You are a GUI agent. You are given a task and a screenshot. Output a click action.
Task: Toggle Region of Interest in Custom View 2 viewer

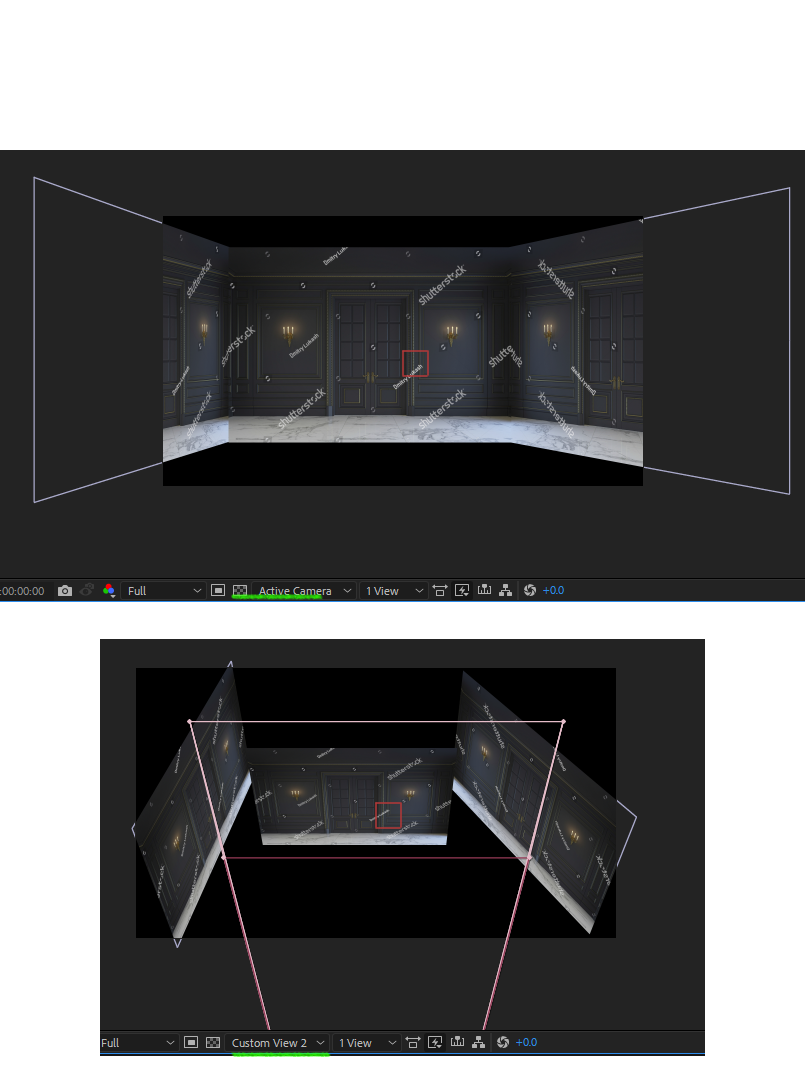191,1042
